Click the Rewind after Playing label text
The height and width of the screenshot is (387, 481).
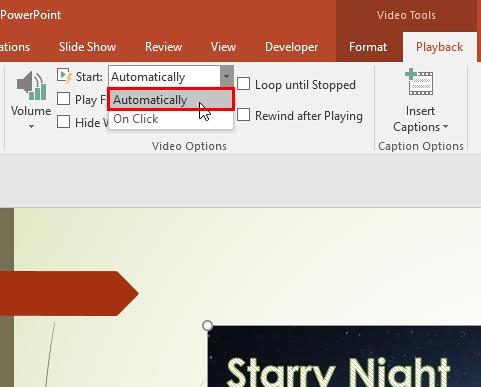309,116
